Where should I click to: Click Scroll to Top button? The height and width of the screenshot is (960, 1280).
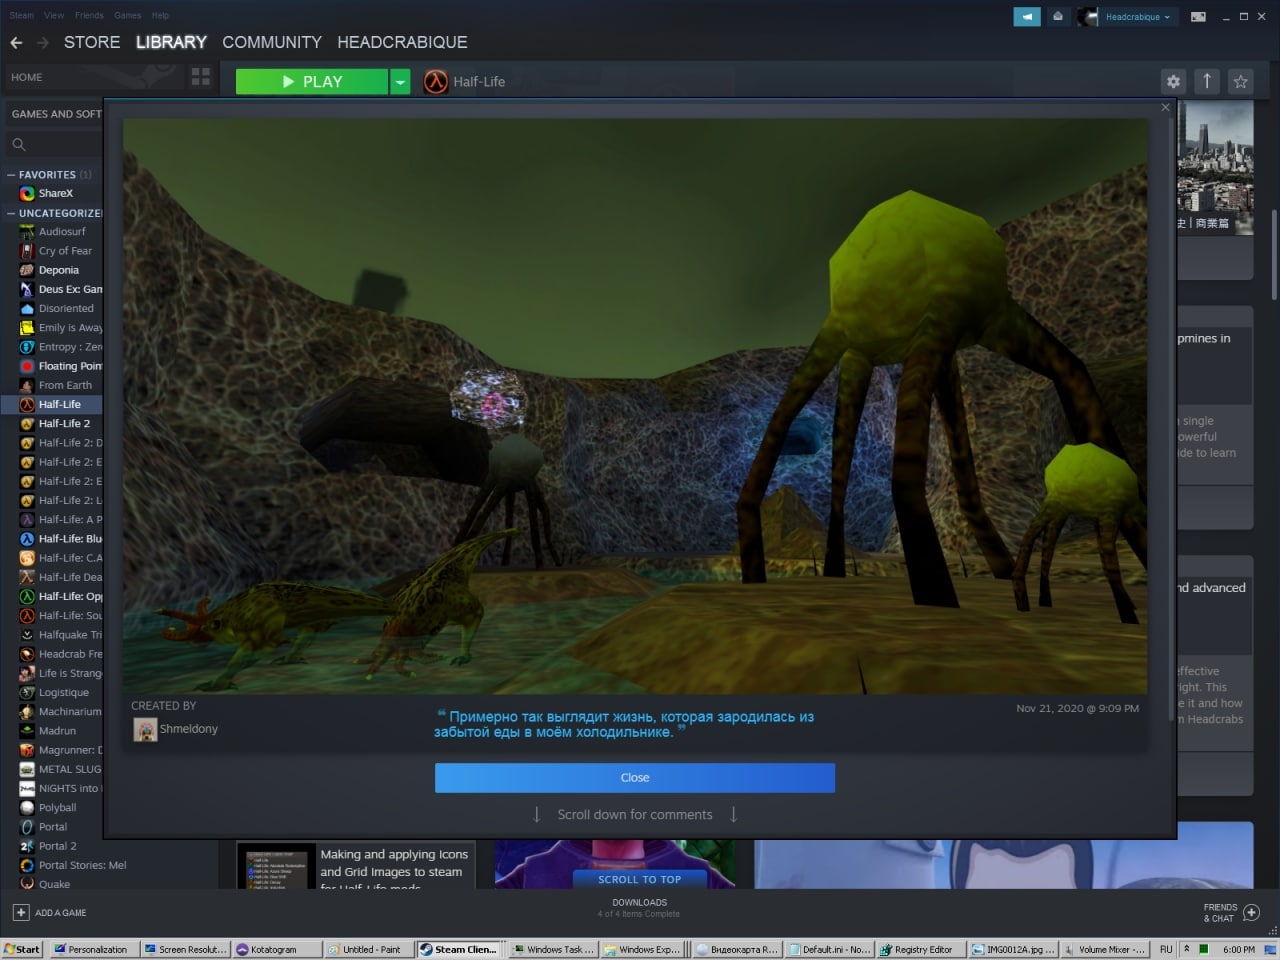pyautogui.click(x=639, y=879)
